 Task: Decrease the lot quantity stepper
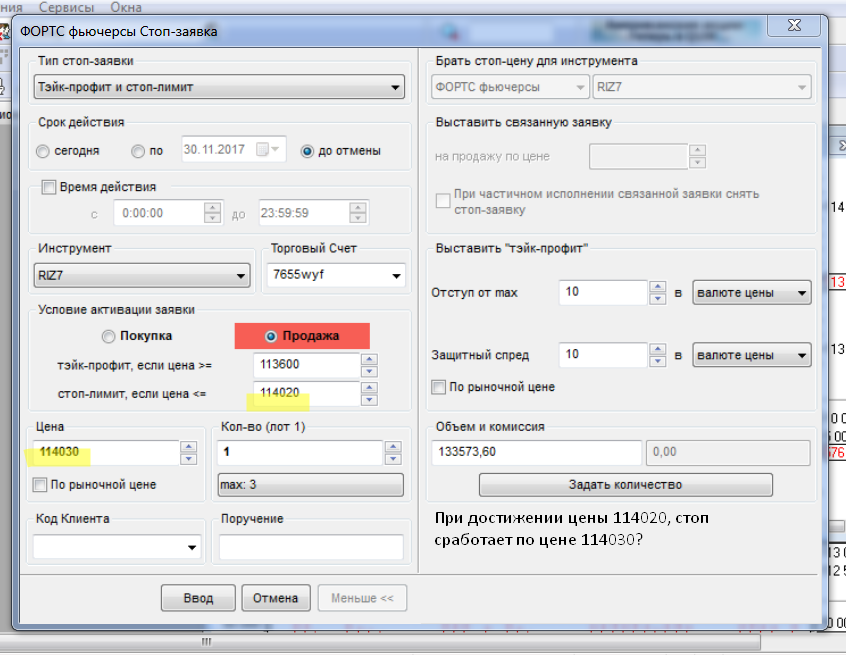click(x=393, y=459)
